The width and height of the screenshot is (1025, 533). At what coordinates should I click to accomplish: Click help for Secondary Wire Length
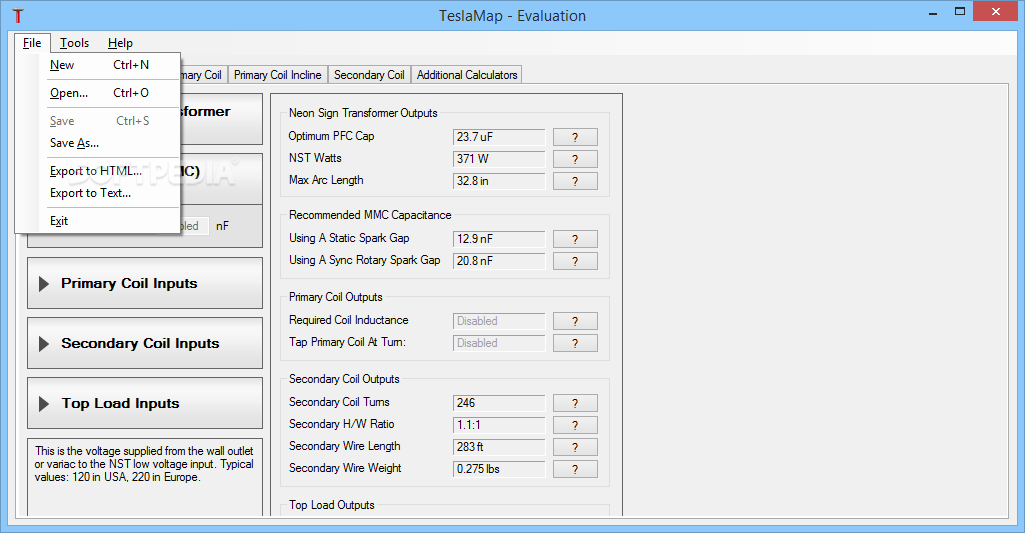pyautogui.click(x=575, y=447)
